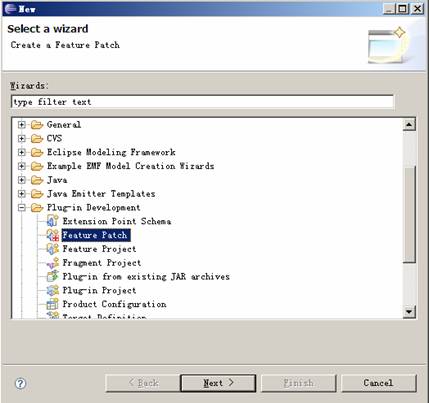Select the Extension Point Schema entry
Screen dimensions: 429x403
click(x=117, y=221)
